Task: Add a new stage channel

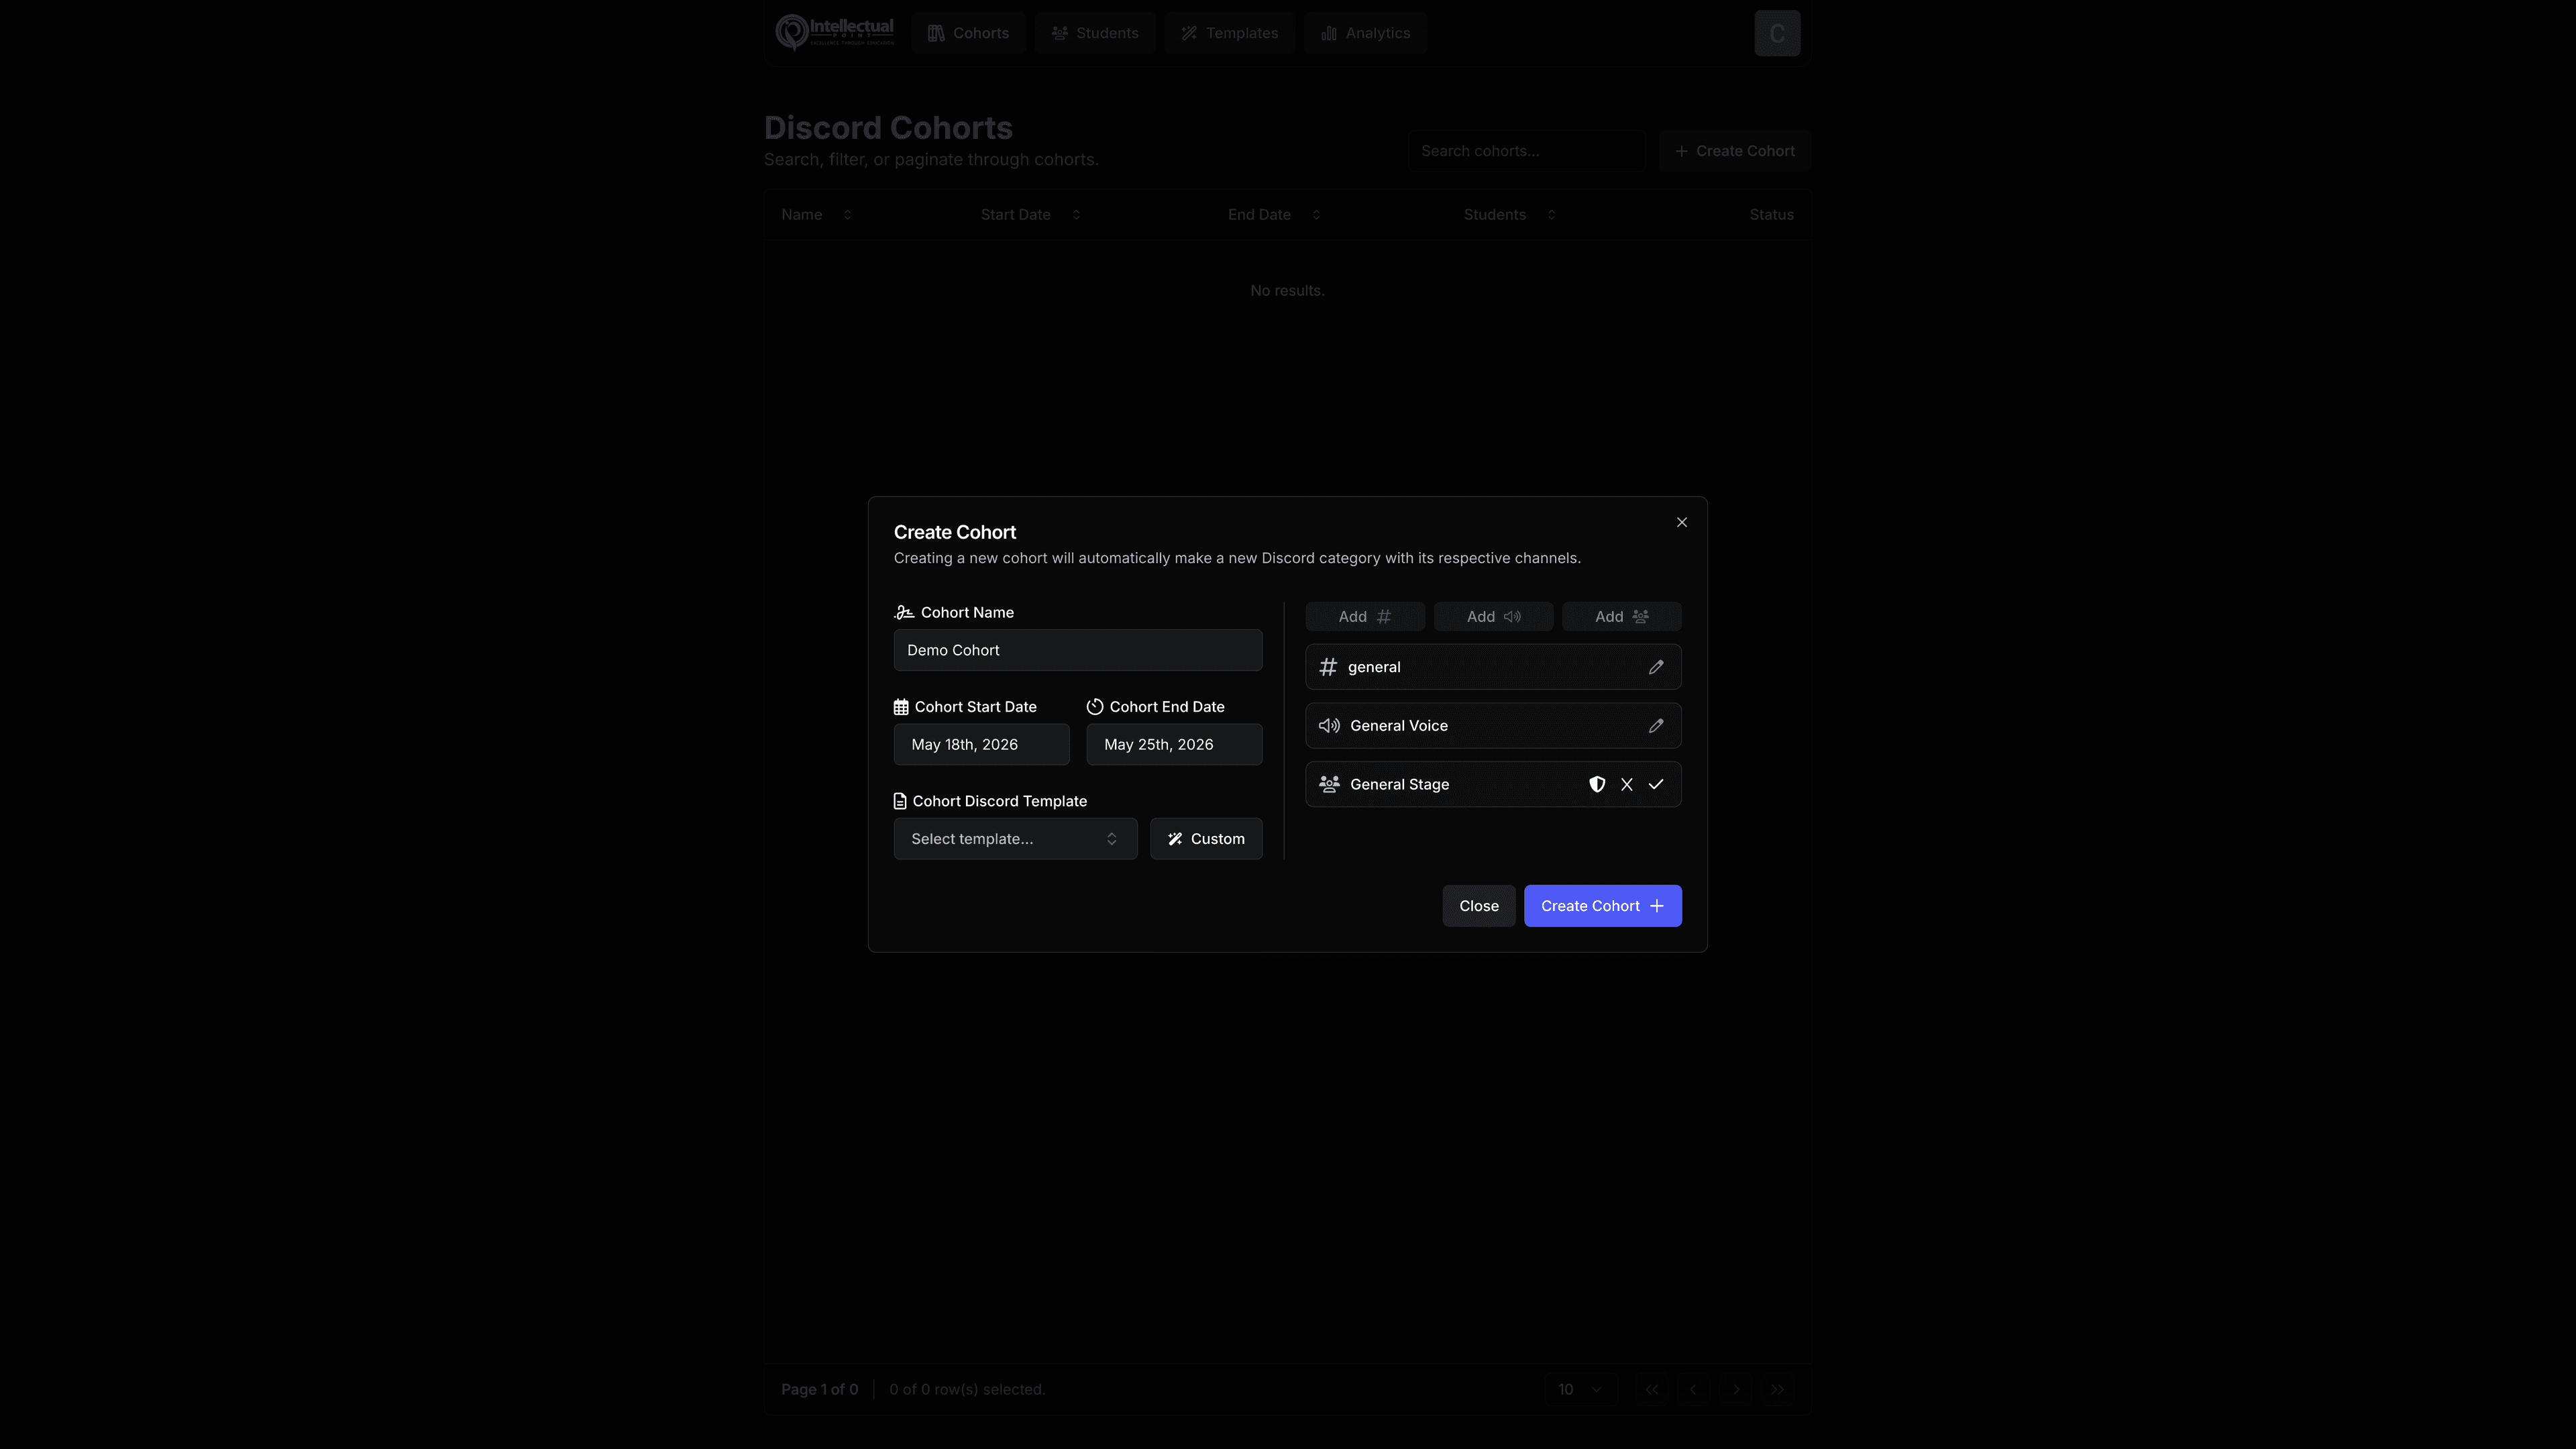Action: click(x=1621, y=617)
